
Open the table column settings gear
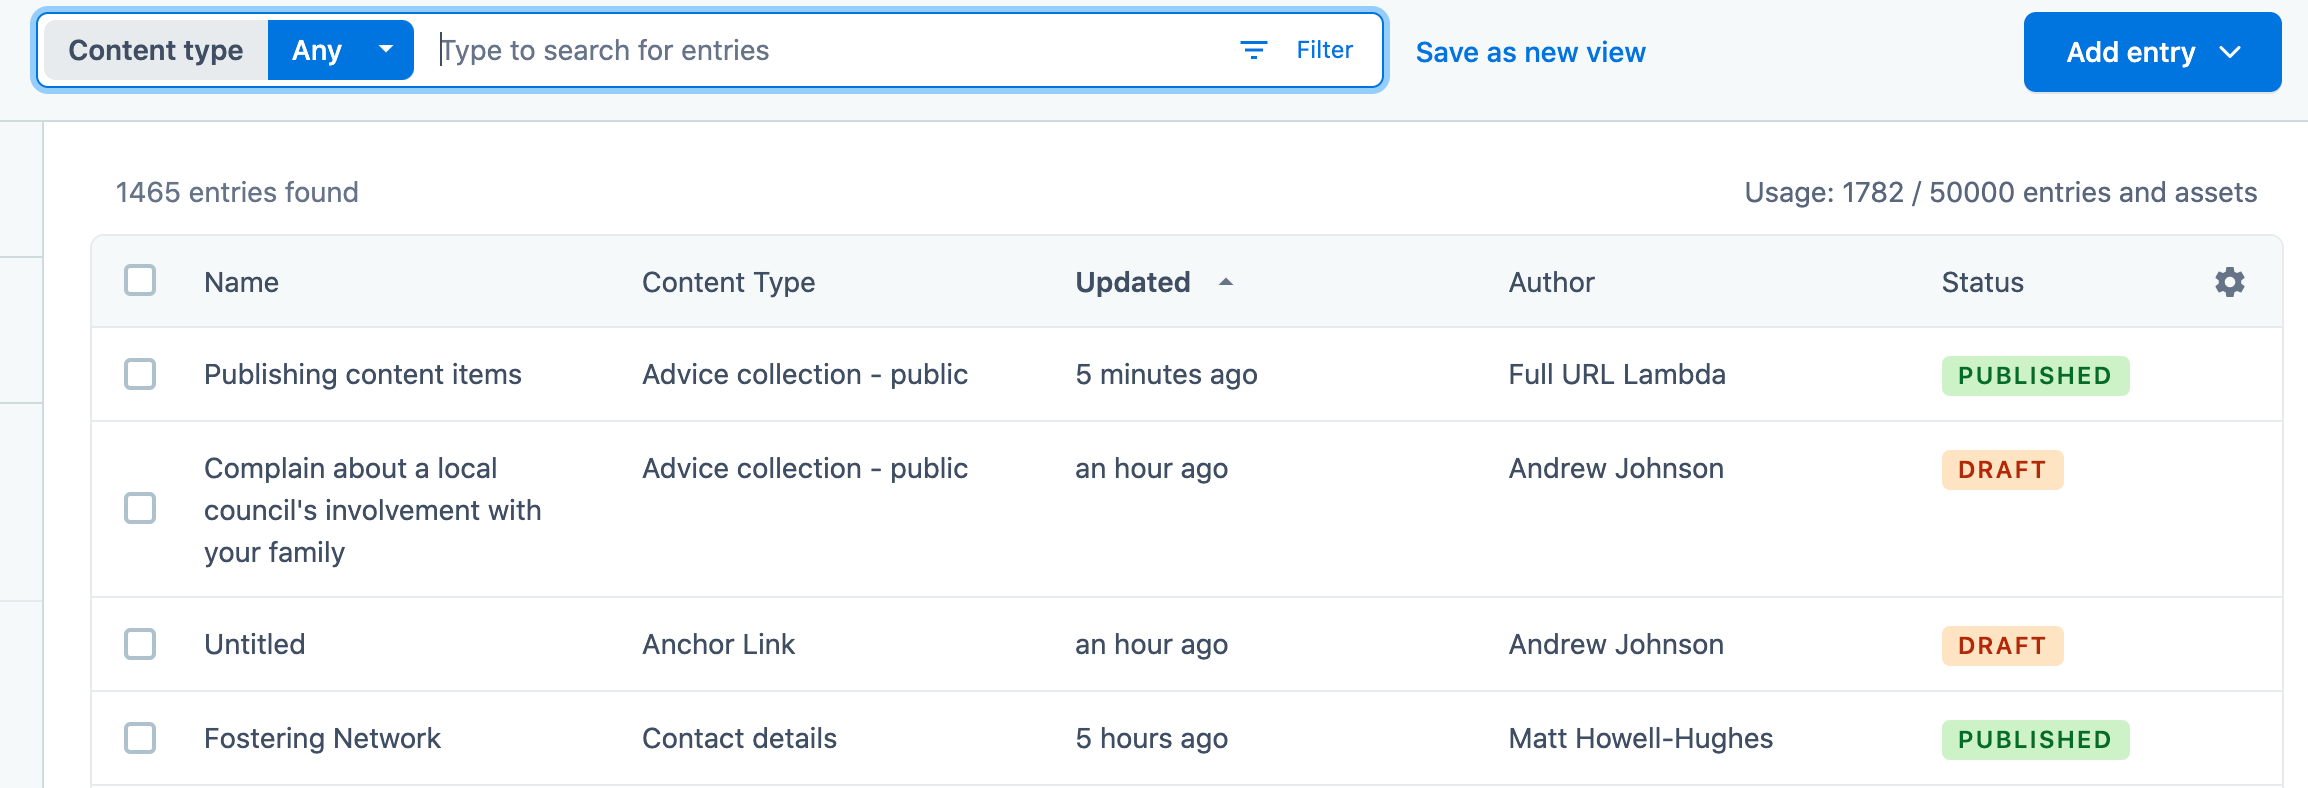click(x=2229, y=282)
